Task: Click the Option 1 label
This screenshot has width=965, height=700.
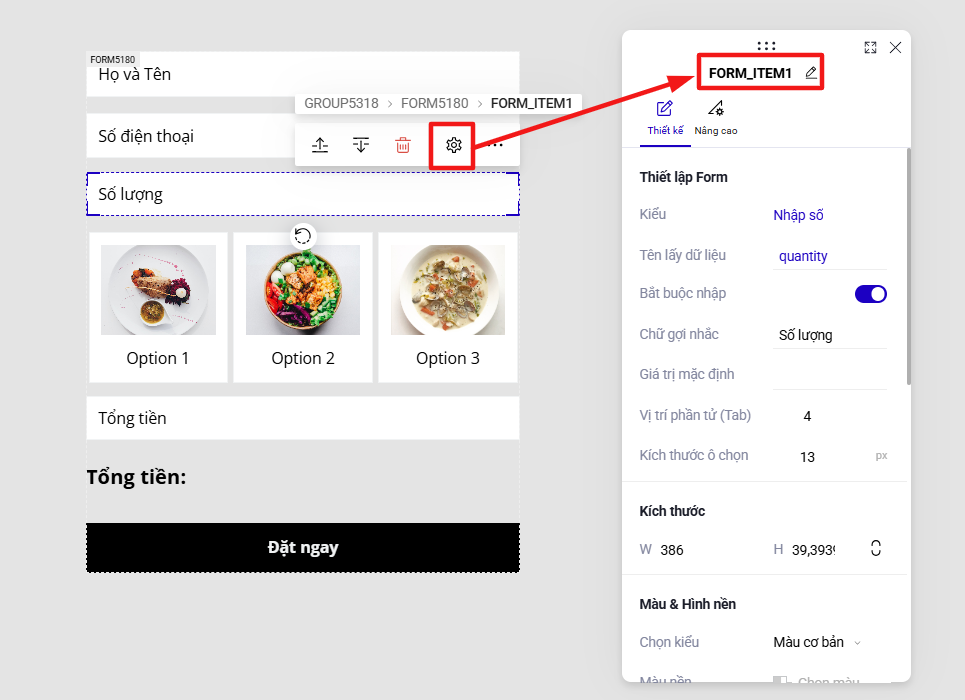Action: tap(158, 358)
